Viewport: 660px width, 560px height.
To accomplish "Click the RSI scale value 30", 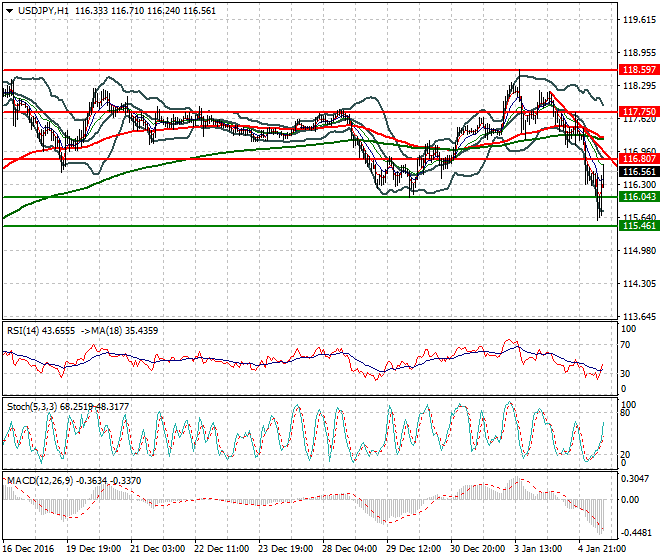I will click(x=625, y=373).
